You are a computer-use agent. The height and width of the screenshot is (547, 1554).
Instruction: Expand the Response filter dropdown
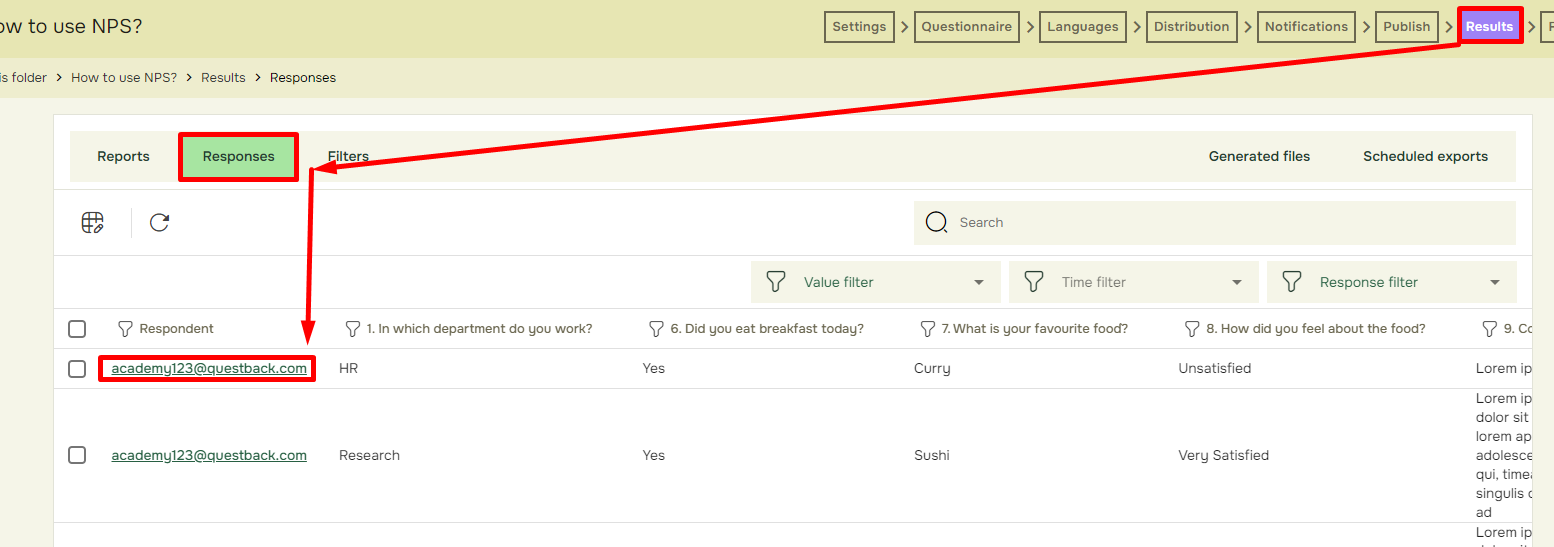1392,282
